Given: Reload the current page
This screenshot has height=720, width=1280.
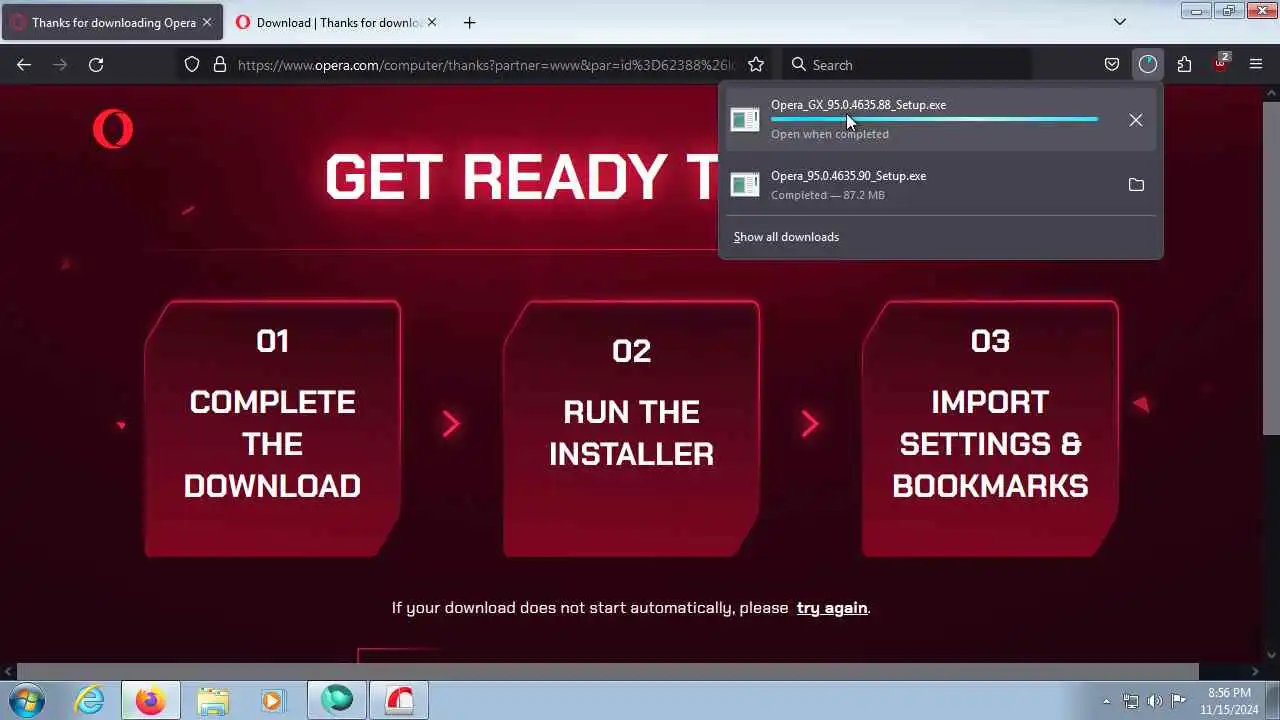Looking at the screenshot, I should (x=96, y=64).
